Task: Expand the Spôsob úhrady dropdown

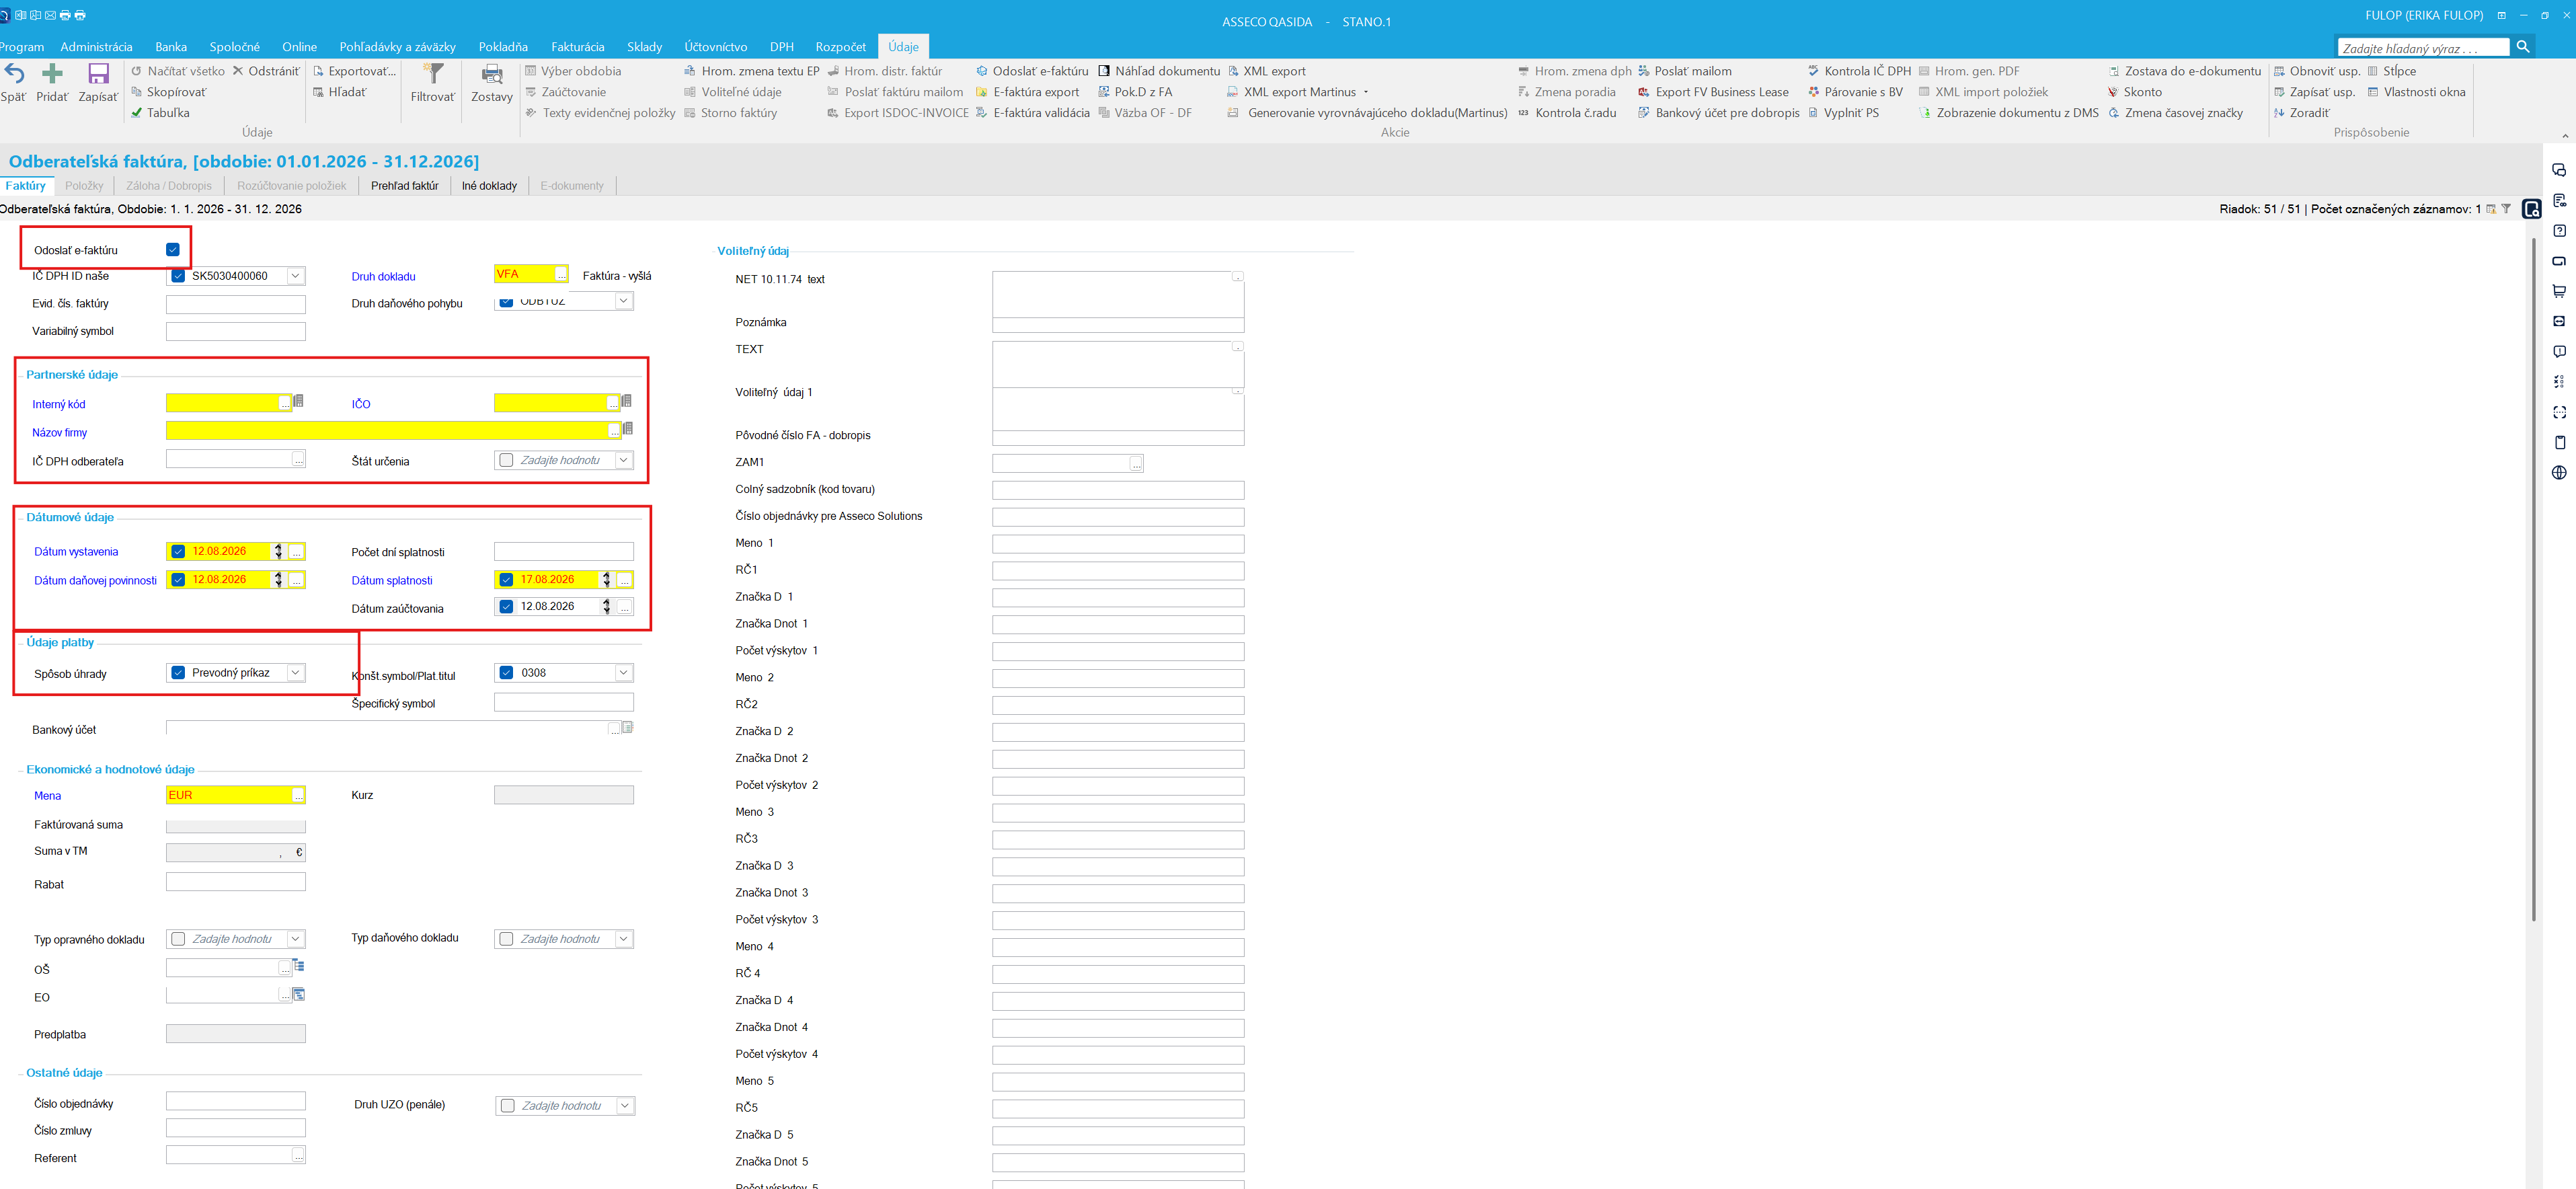Action: coord(295,673)
